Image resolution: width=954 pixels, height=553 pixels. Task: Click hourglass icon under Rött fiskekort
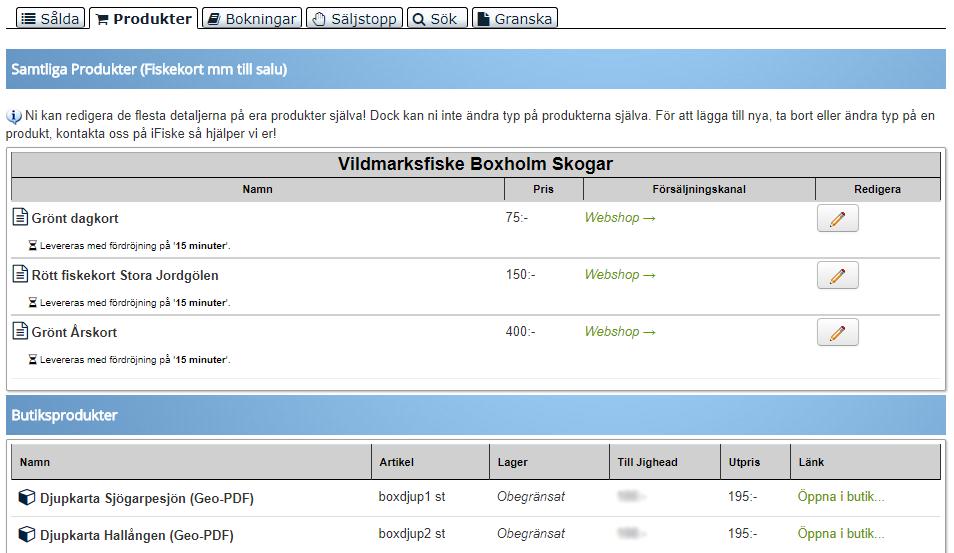(33, 302)
